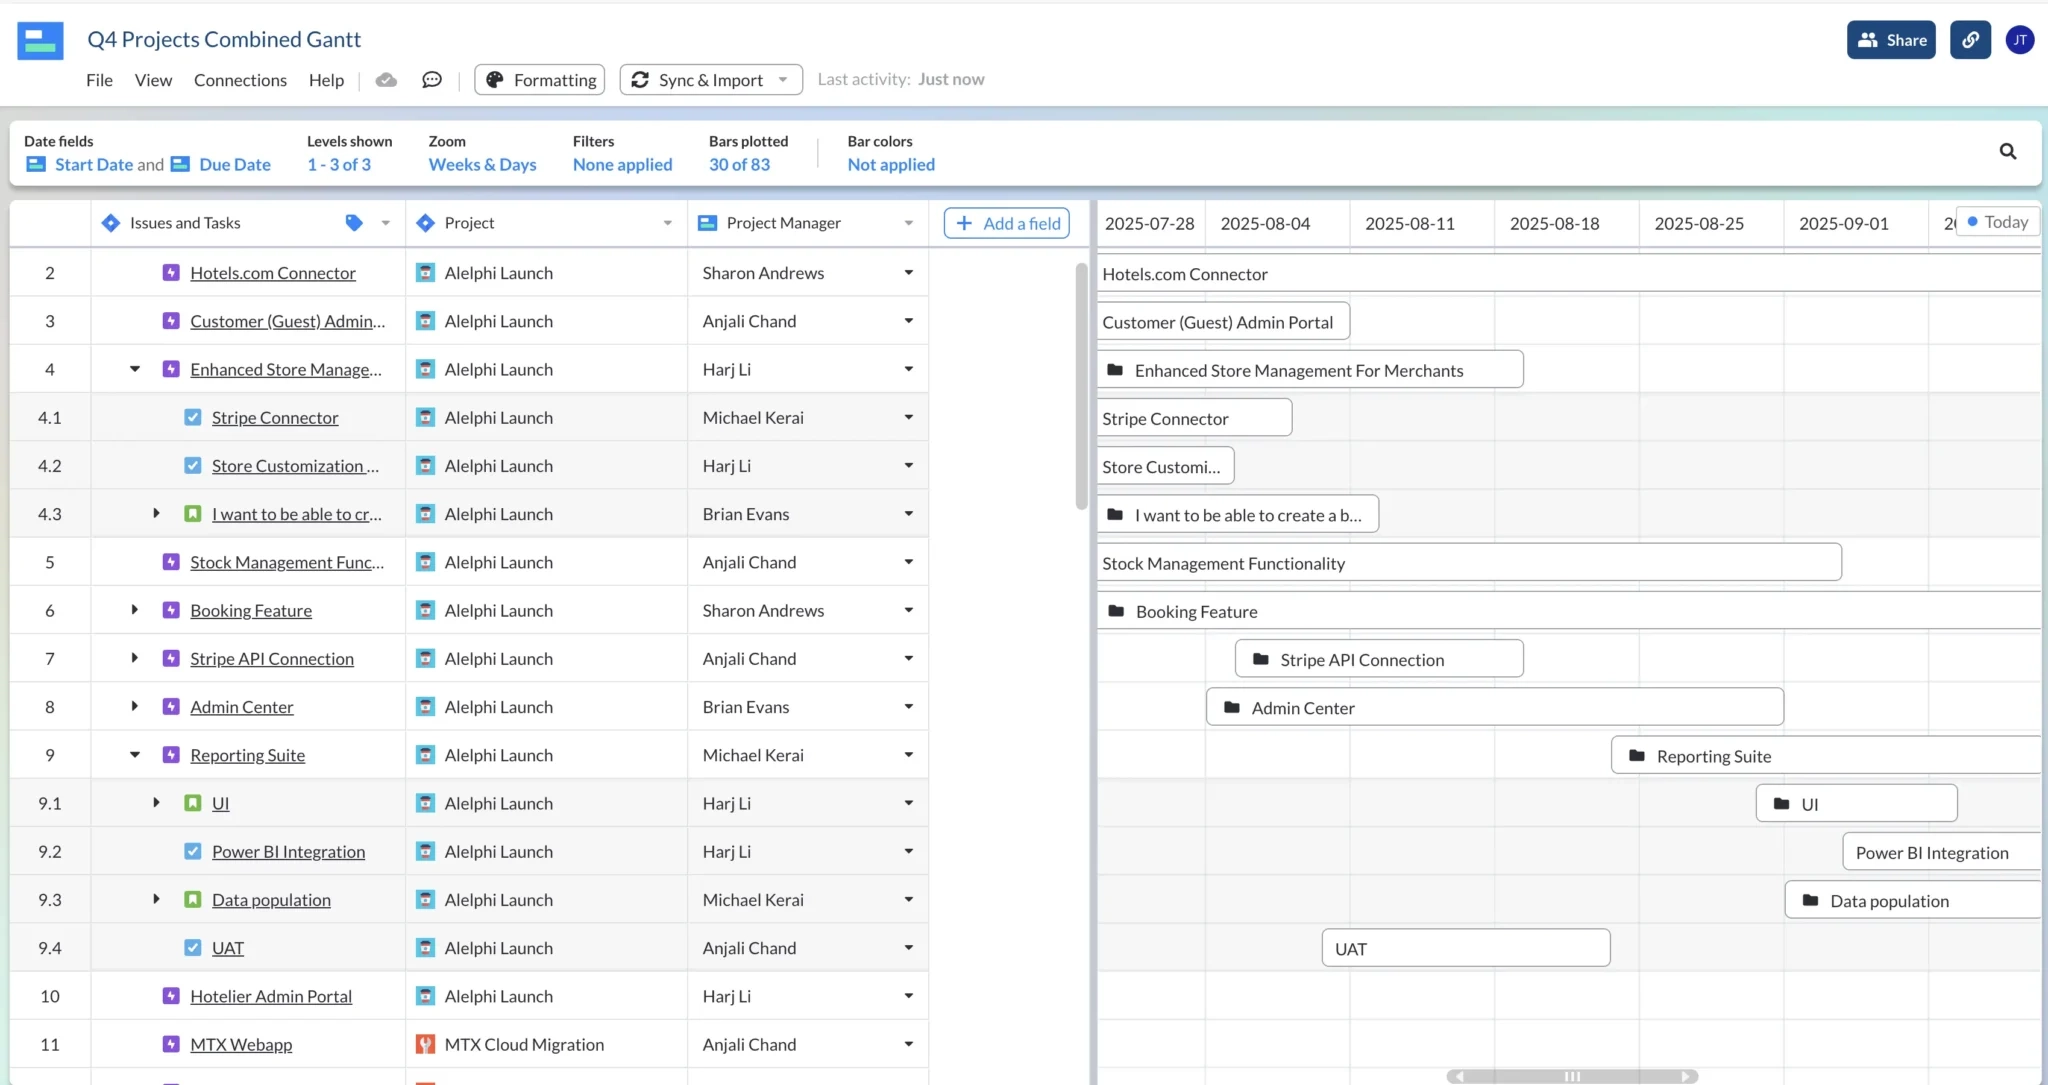Click the Power BI Integration checkbox icon
The image size is (2048, 1085).
point(193,852)
